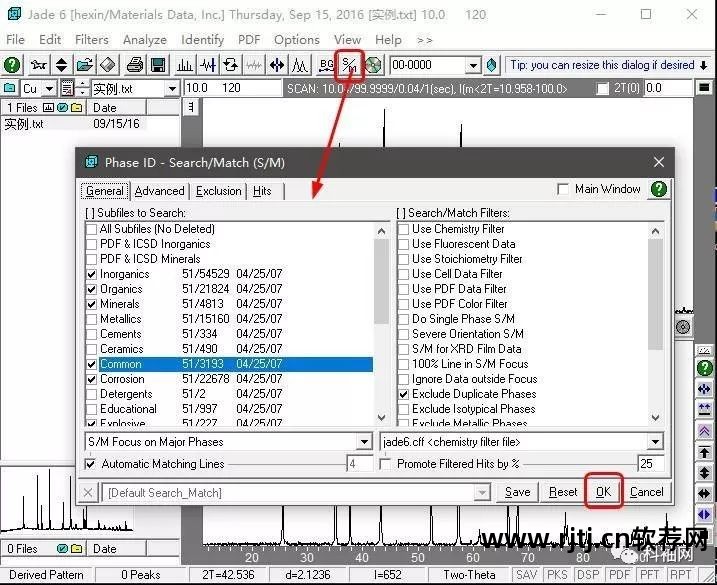Click the cycle refresh pattern icon
Viewport: 717px width, 585px height.
(230, 65)
